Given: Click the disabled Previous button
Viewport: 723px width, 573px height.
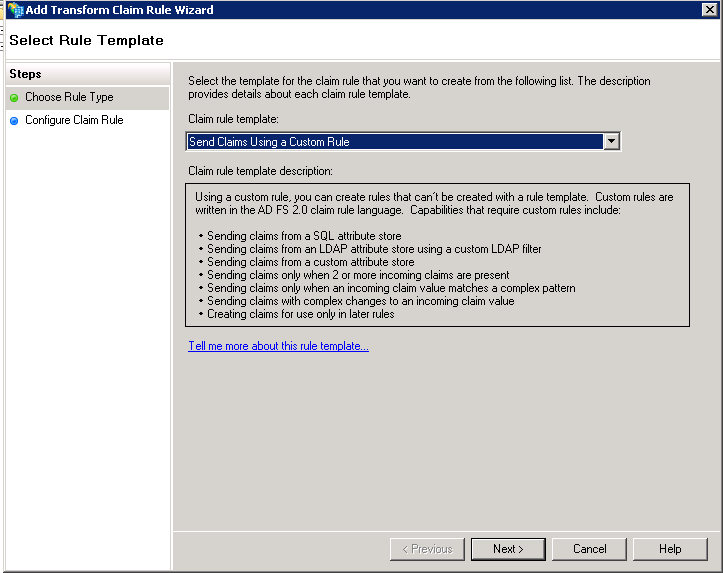Looking at the screenshot, I should (x=427, y=549).
